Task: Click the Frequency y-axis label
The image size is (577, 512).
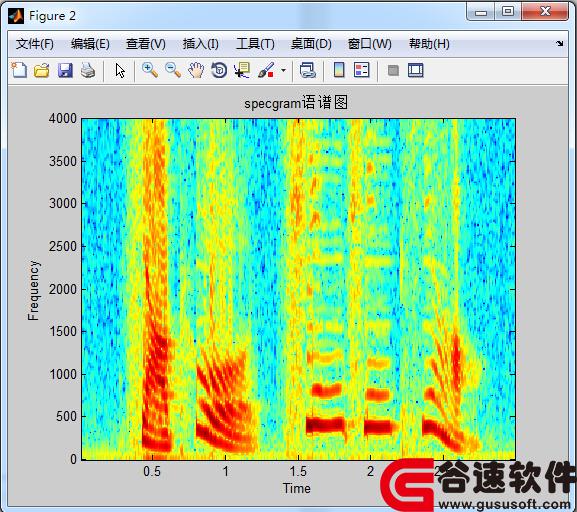Action: point(33,290)
